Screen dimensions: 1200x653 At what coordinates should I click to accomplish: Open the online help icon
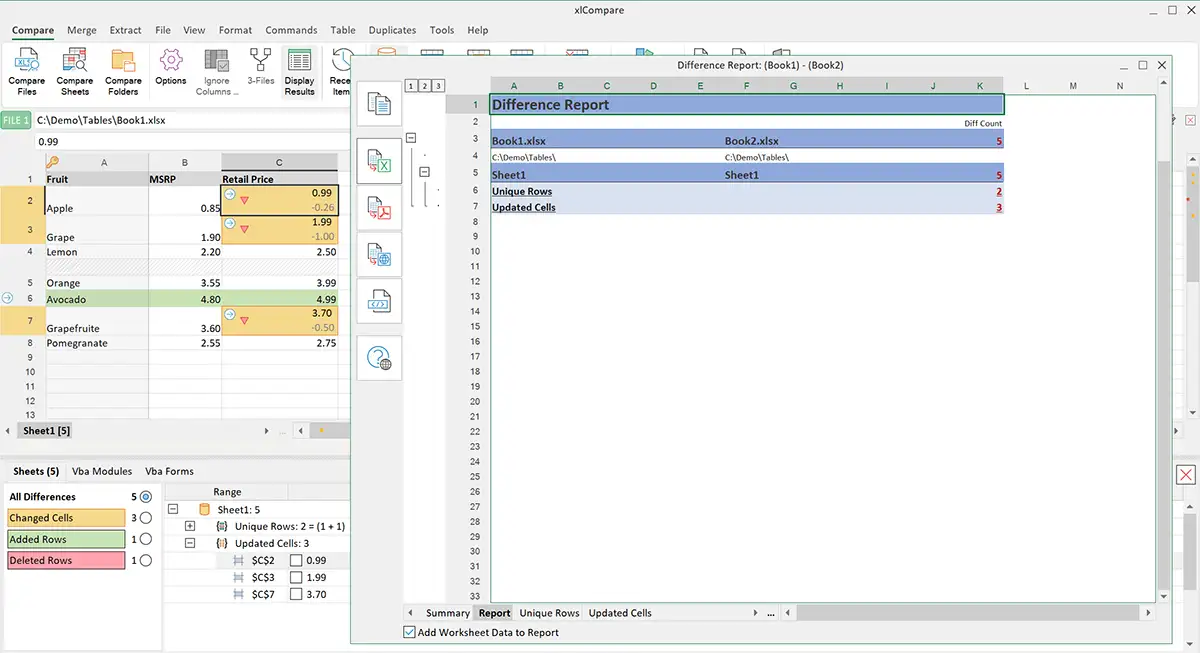tap(379, 358)
